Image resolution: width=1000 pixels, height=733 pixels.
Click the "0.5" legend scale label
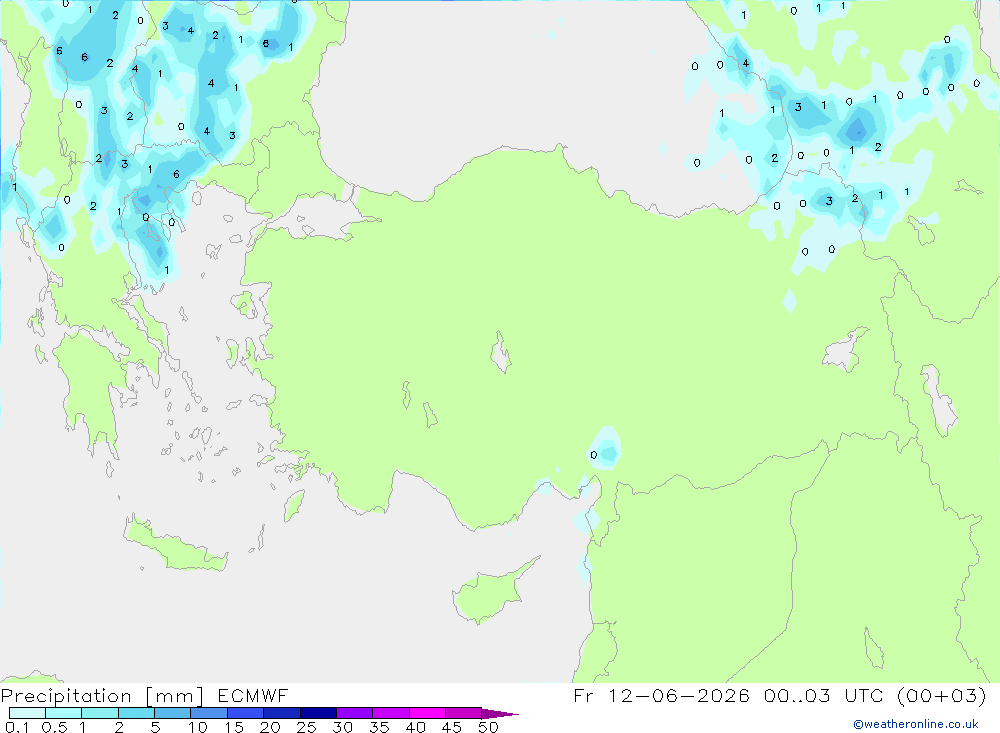tap(54, 727)
